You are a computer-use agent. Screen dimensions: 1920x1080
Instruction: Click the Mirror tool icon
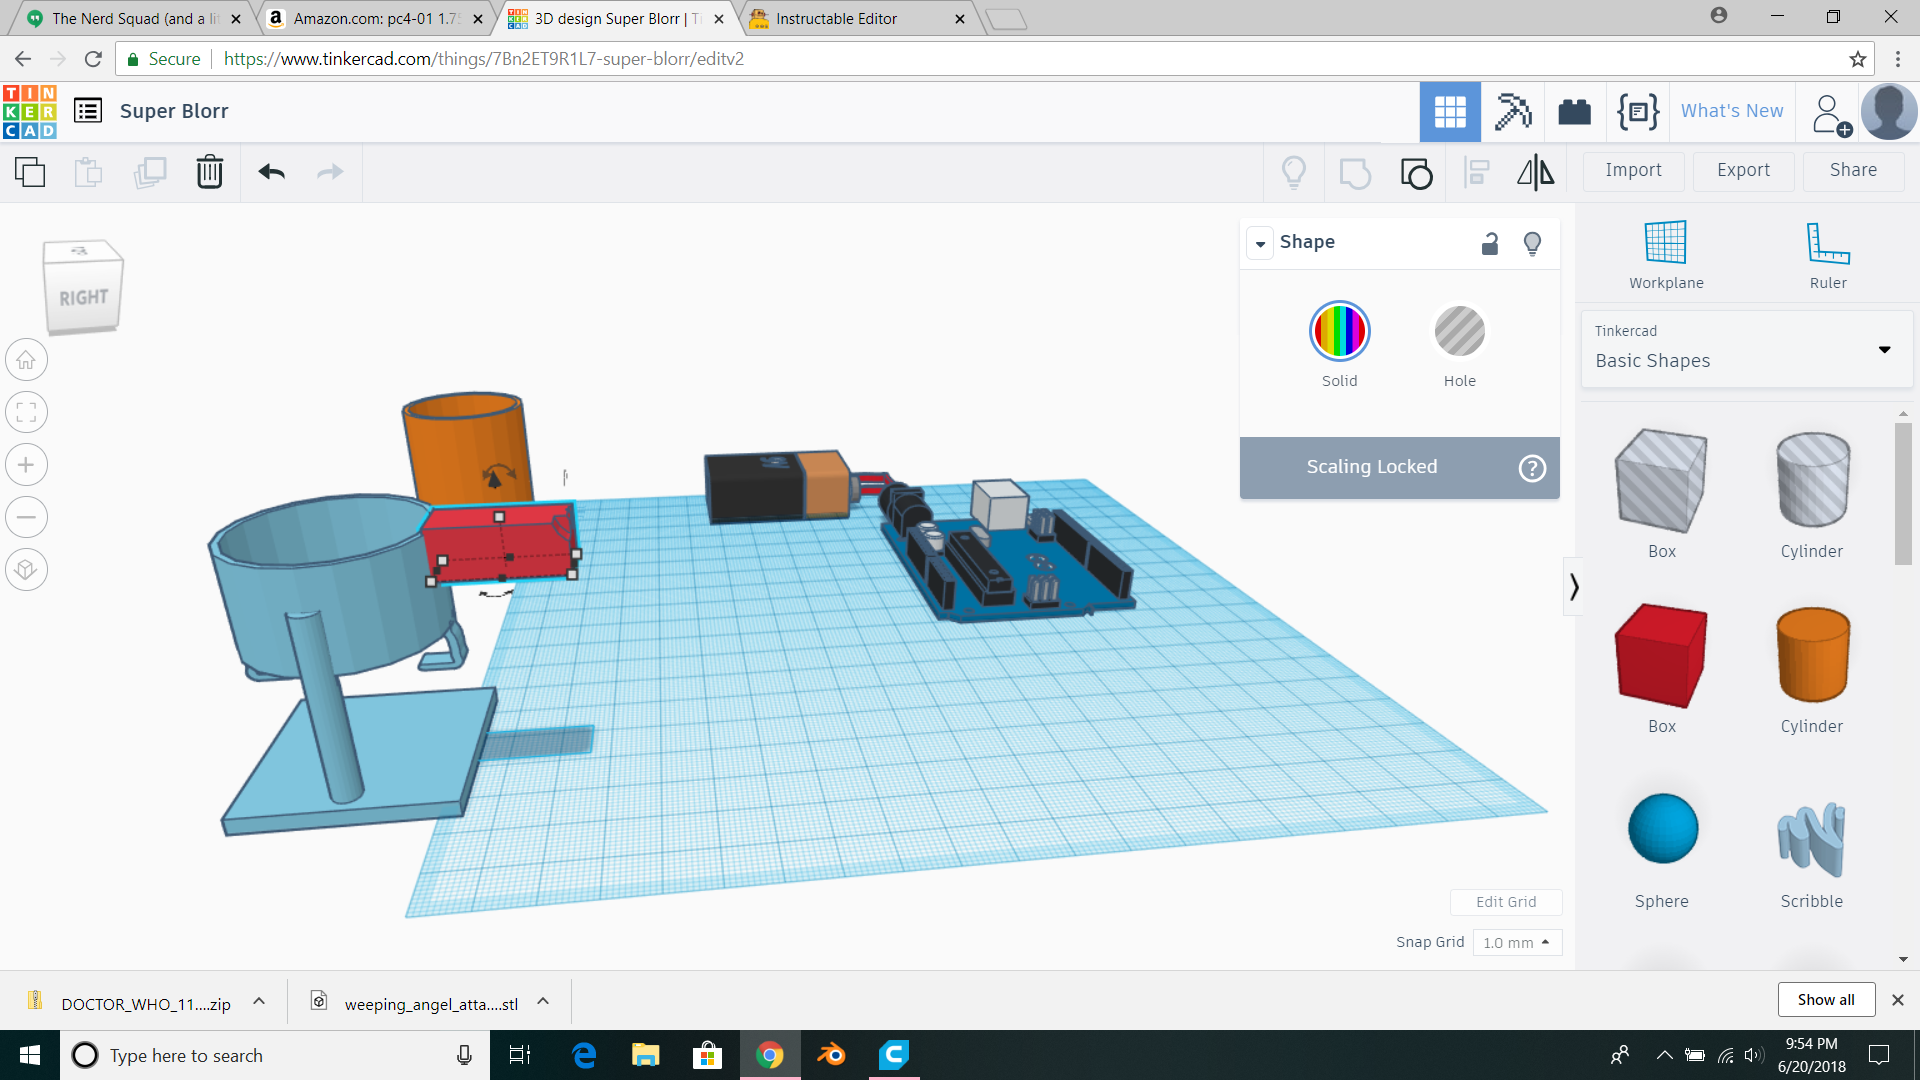pos(1536,172)
